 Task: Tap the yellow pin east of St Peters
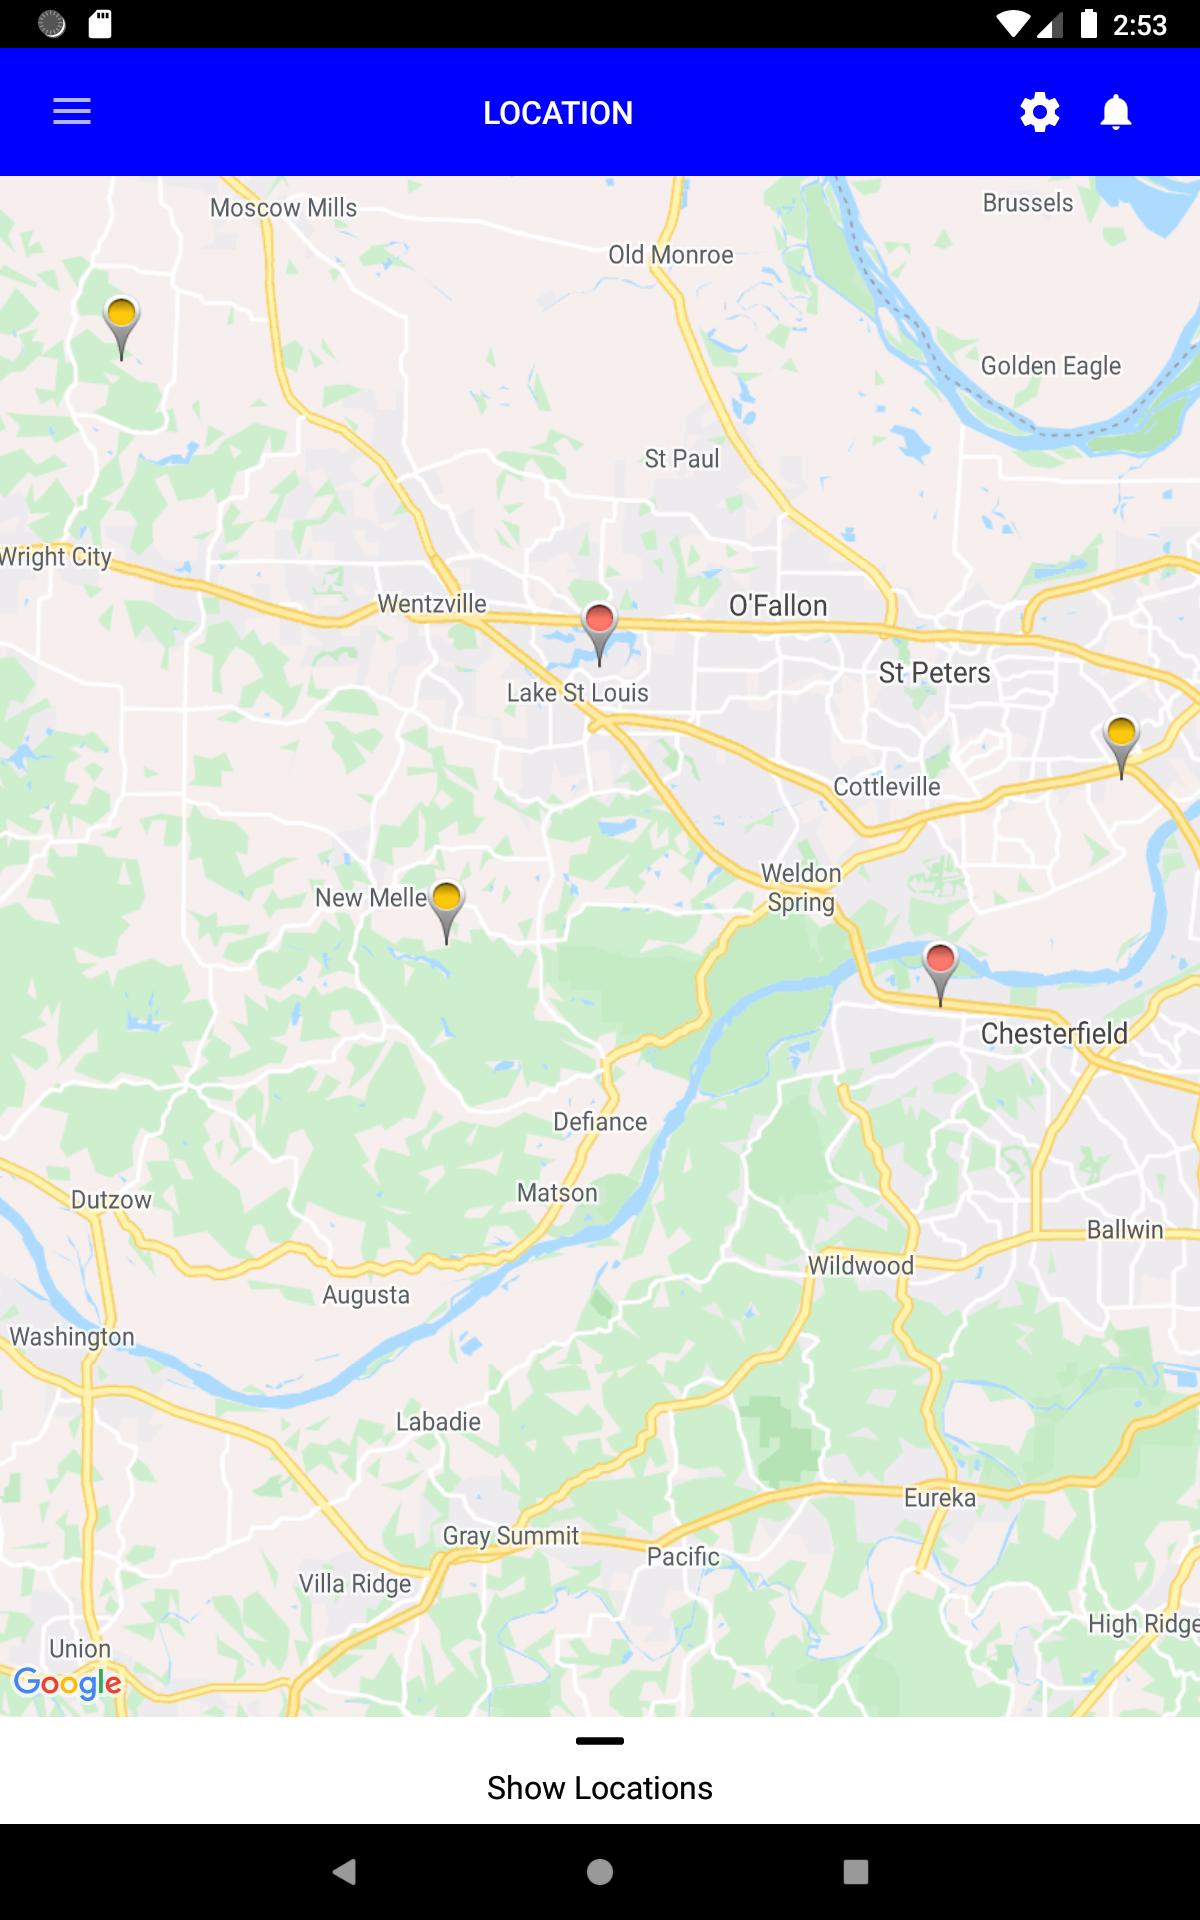(1121, 747)
